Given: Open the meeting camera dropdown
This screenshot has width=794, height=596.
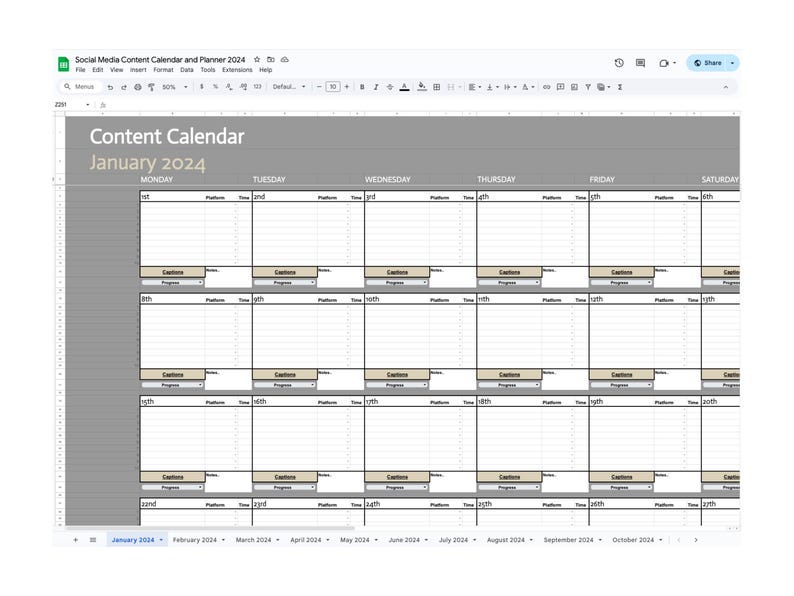Looking at the screenshot, I should tap(668, 63).
